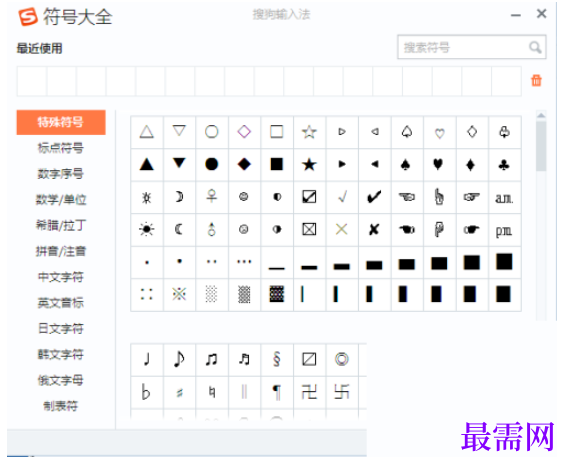Switch to 拼音/注音 category
This screenshot has width=573, height=468.
tap(61, 251)
